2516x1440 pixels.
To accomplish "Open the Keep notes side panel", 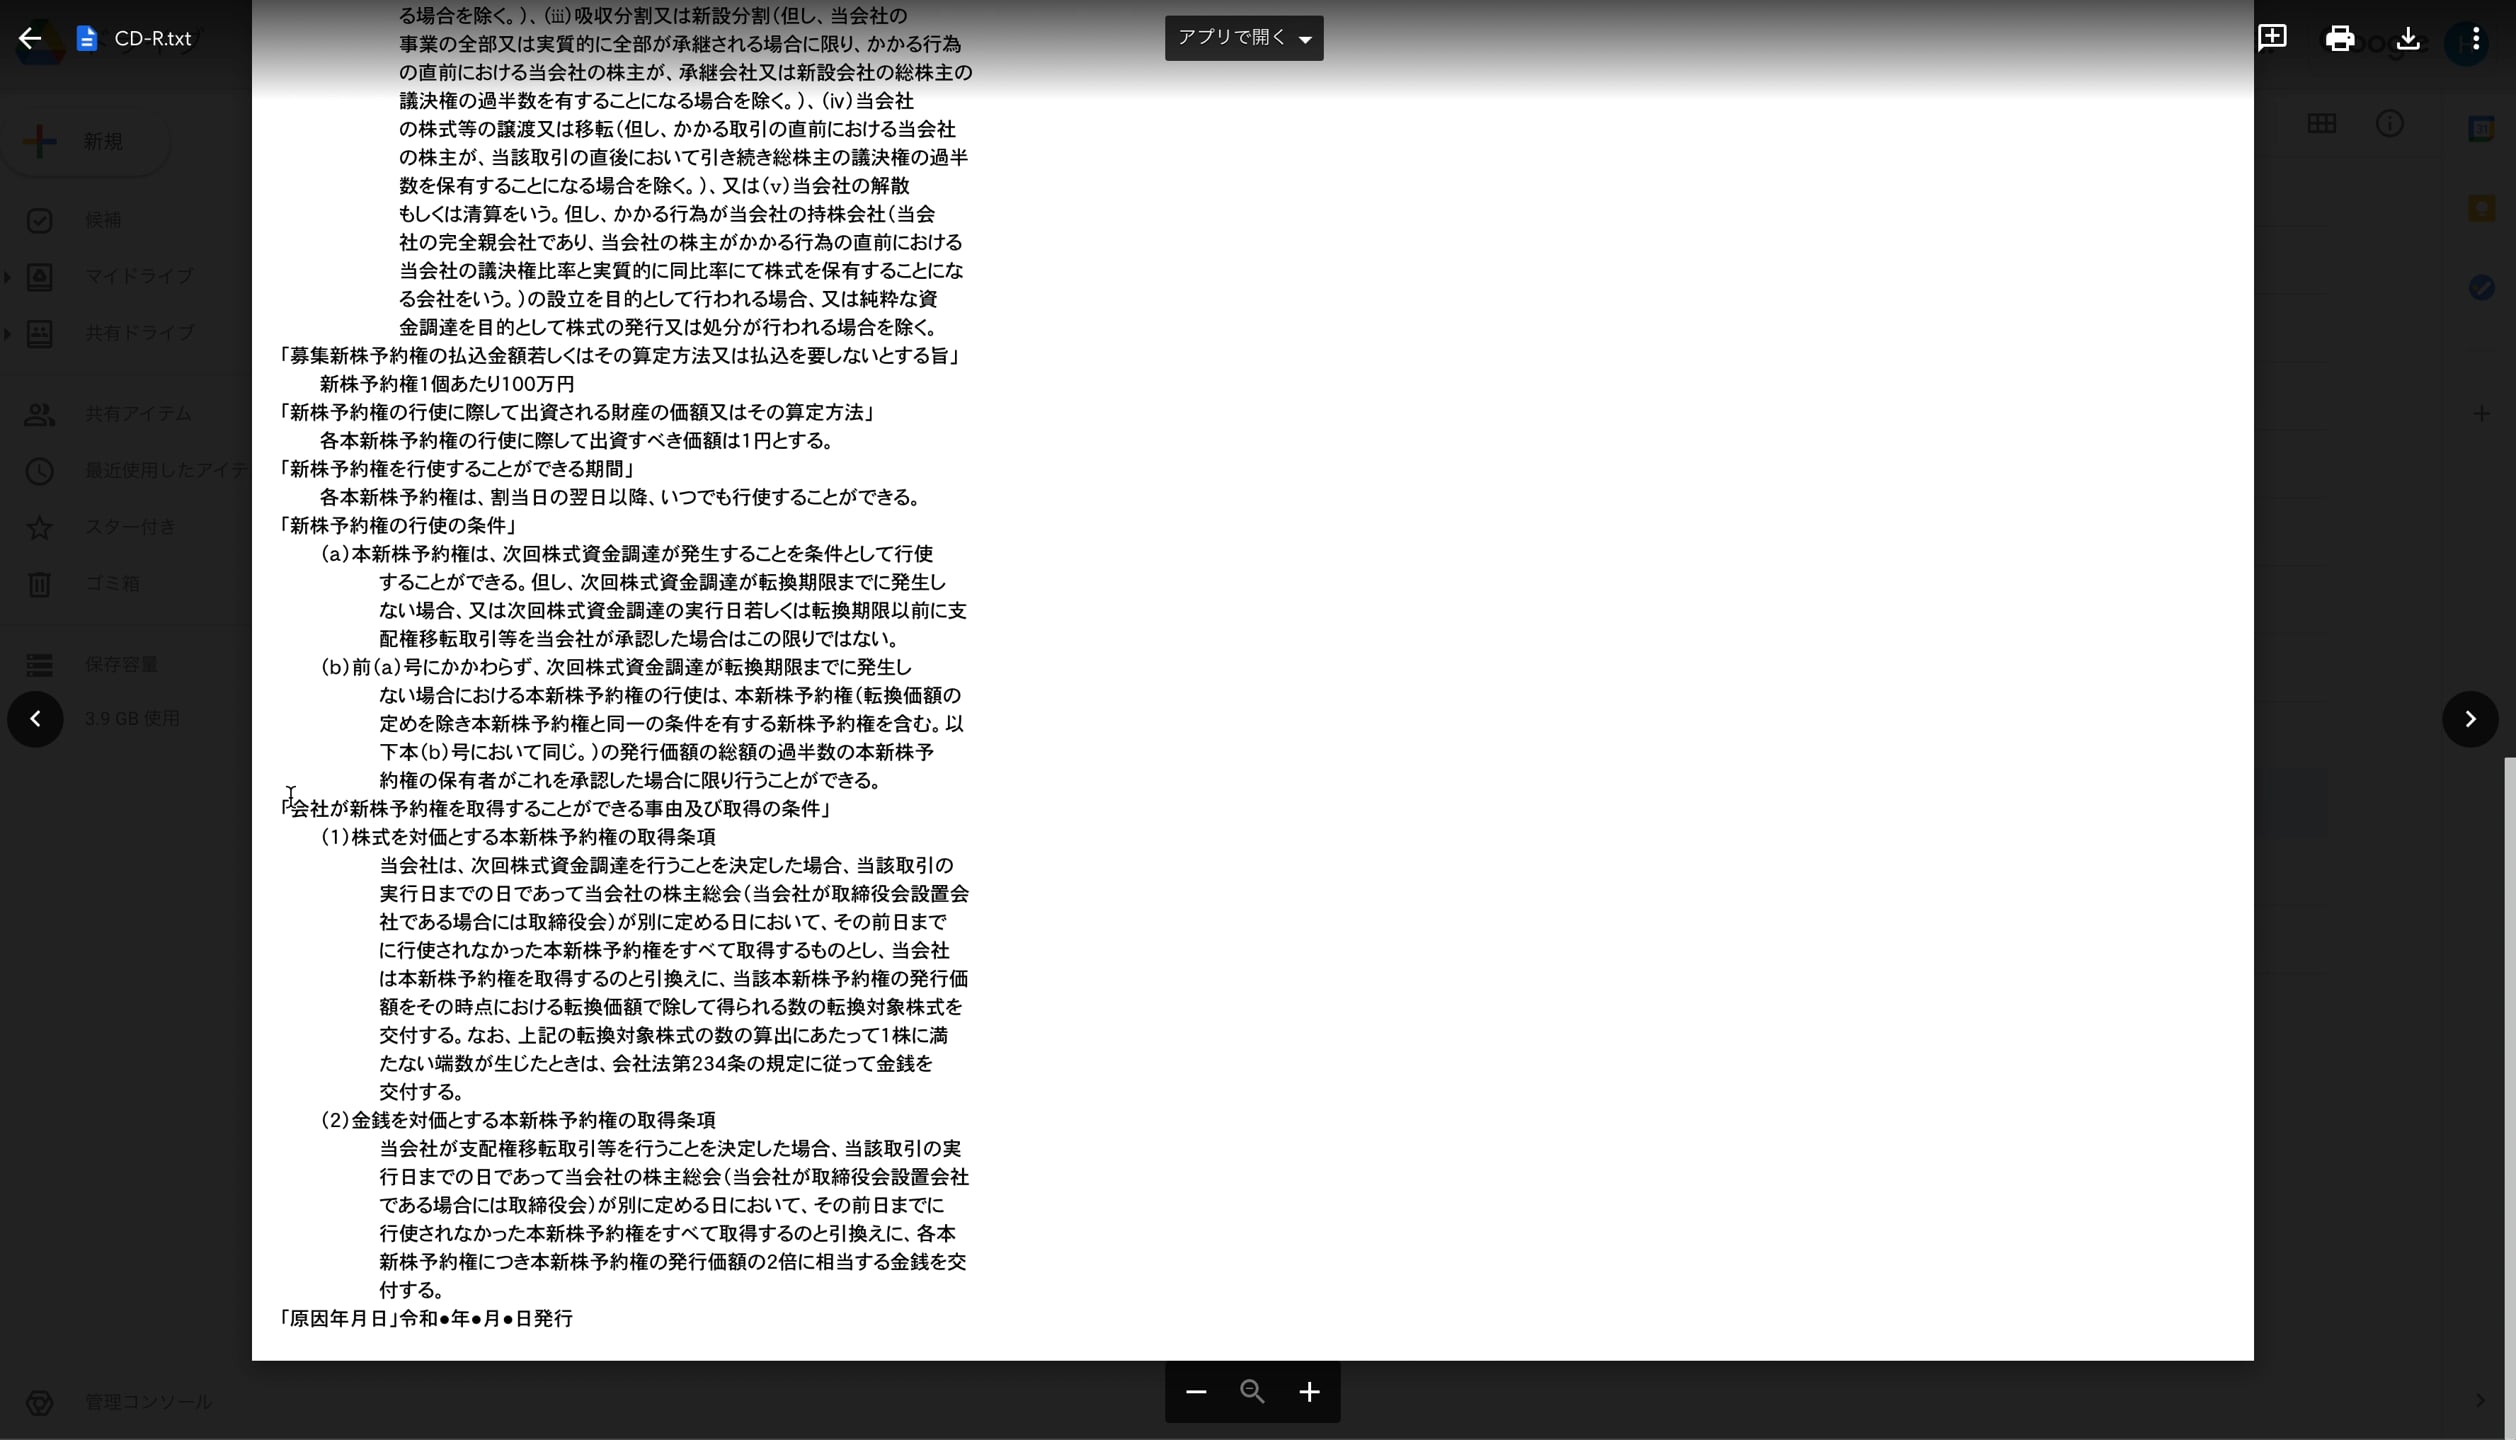I will tap(2482, 207).
